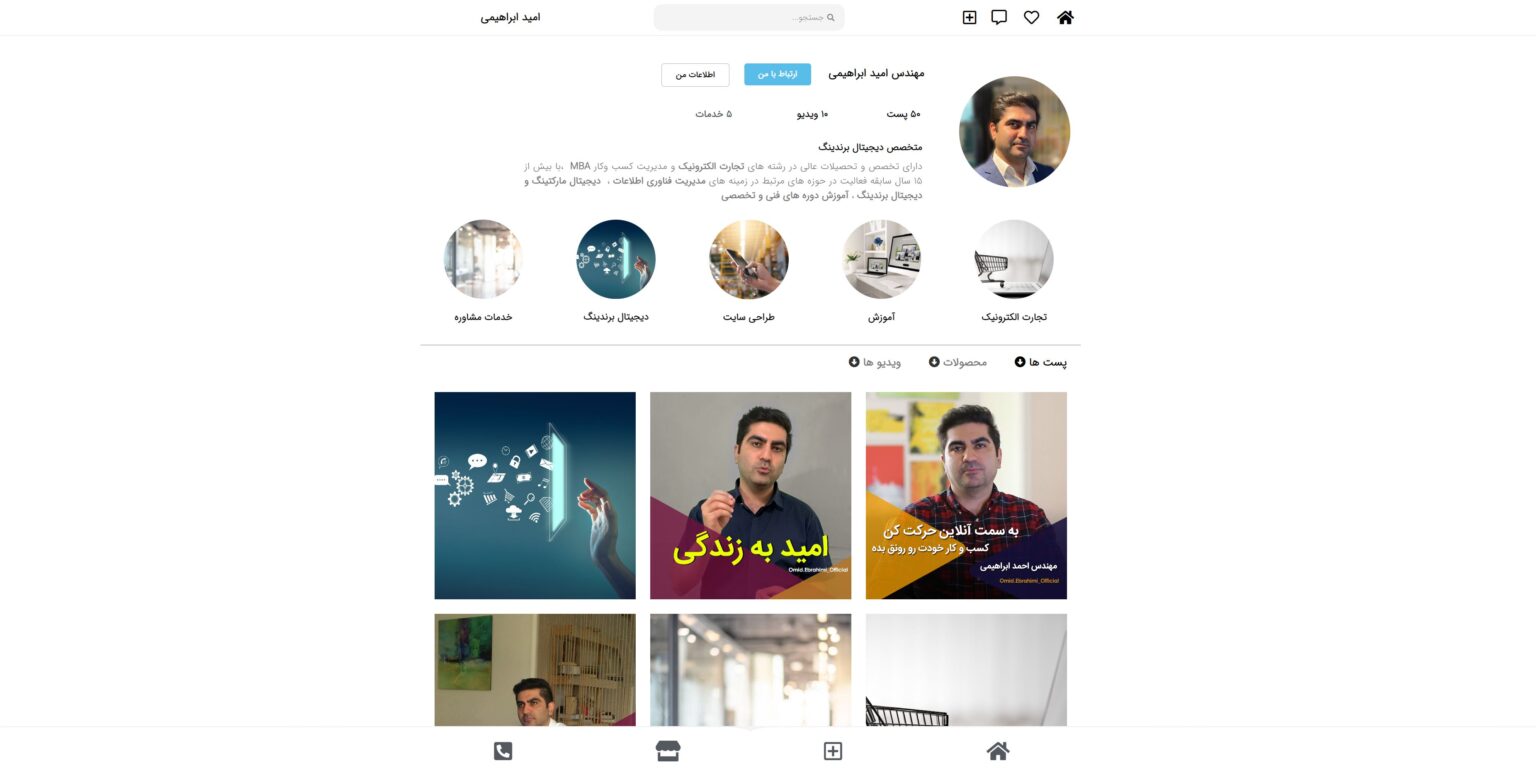
Task: Click the اطلاعات من button
Action: [x=695, y=75]
